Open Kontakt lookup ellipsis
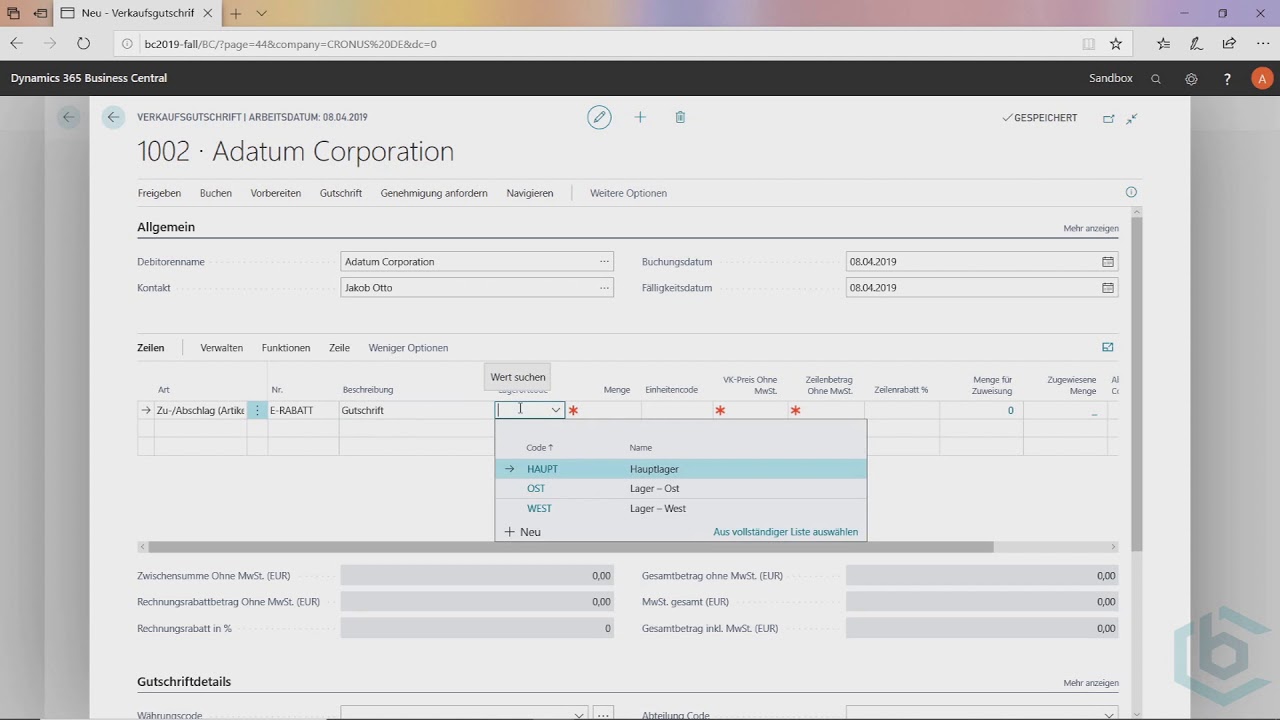Screen dimensions: 1280x720 tap(604, 288)
